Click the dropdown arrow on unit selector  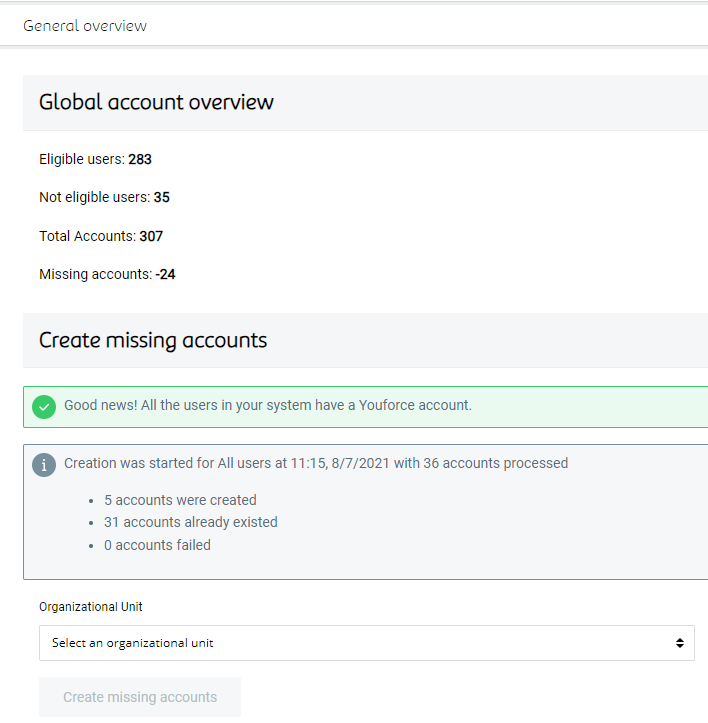(680, 643)
